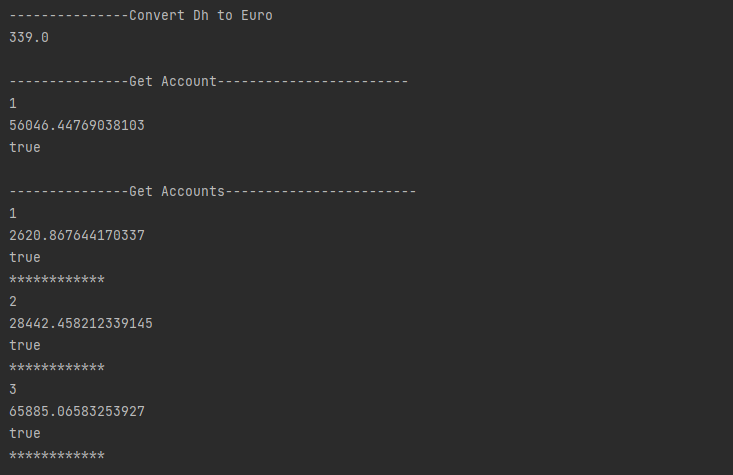The width and height of the screenshot is (733, 475).
Task: Click the 'Get Accounts' header line
Action: click(x=213, y=191)
